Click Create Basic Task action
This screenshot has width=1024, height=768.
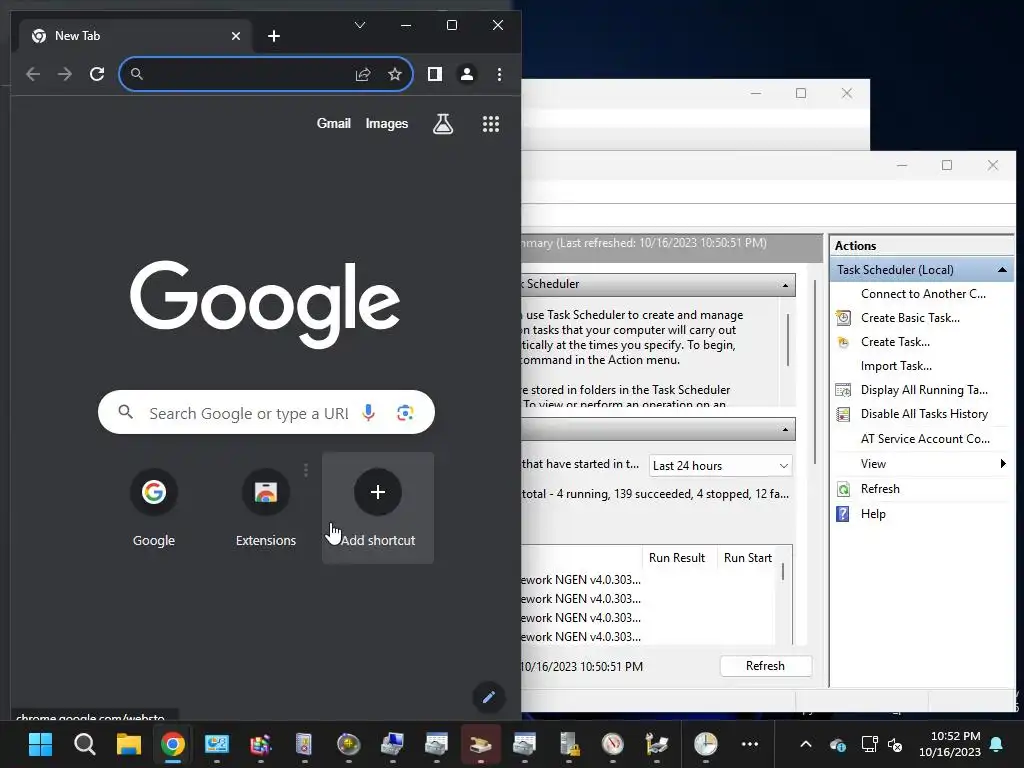tap(910, 318)
